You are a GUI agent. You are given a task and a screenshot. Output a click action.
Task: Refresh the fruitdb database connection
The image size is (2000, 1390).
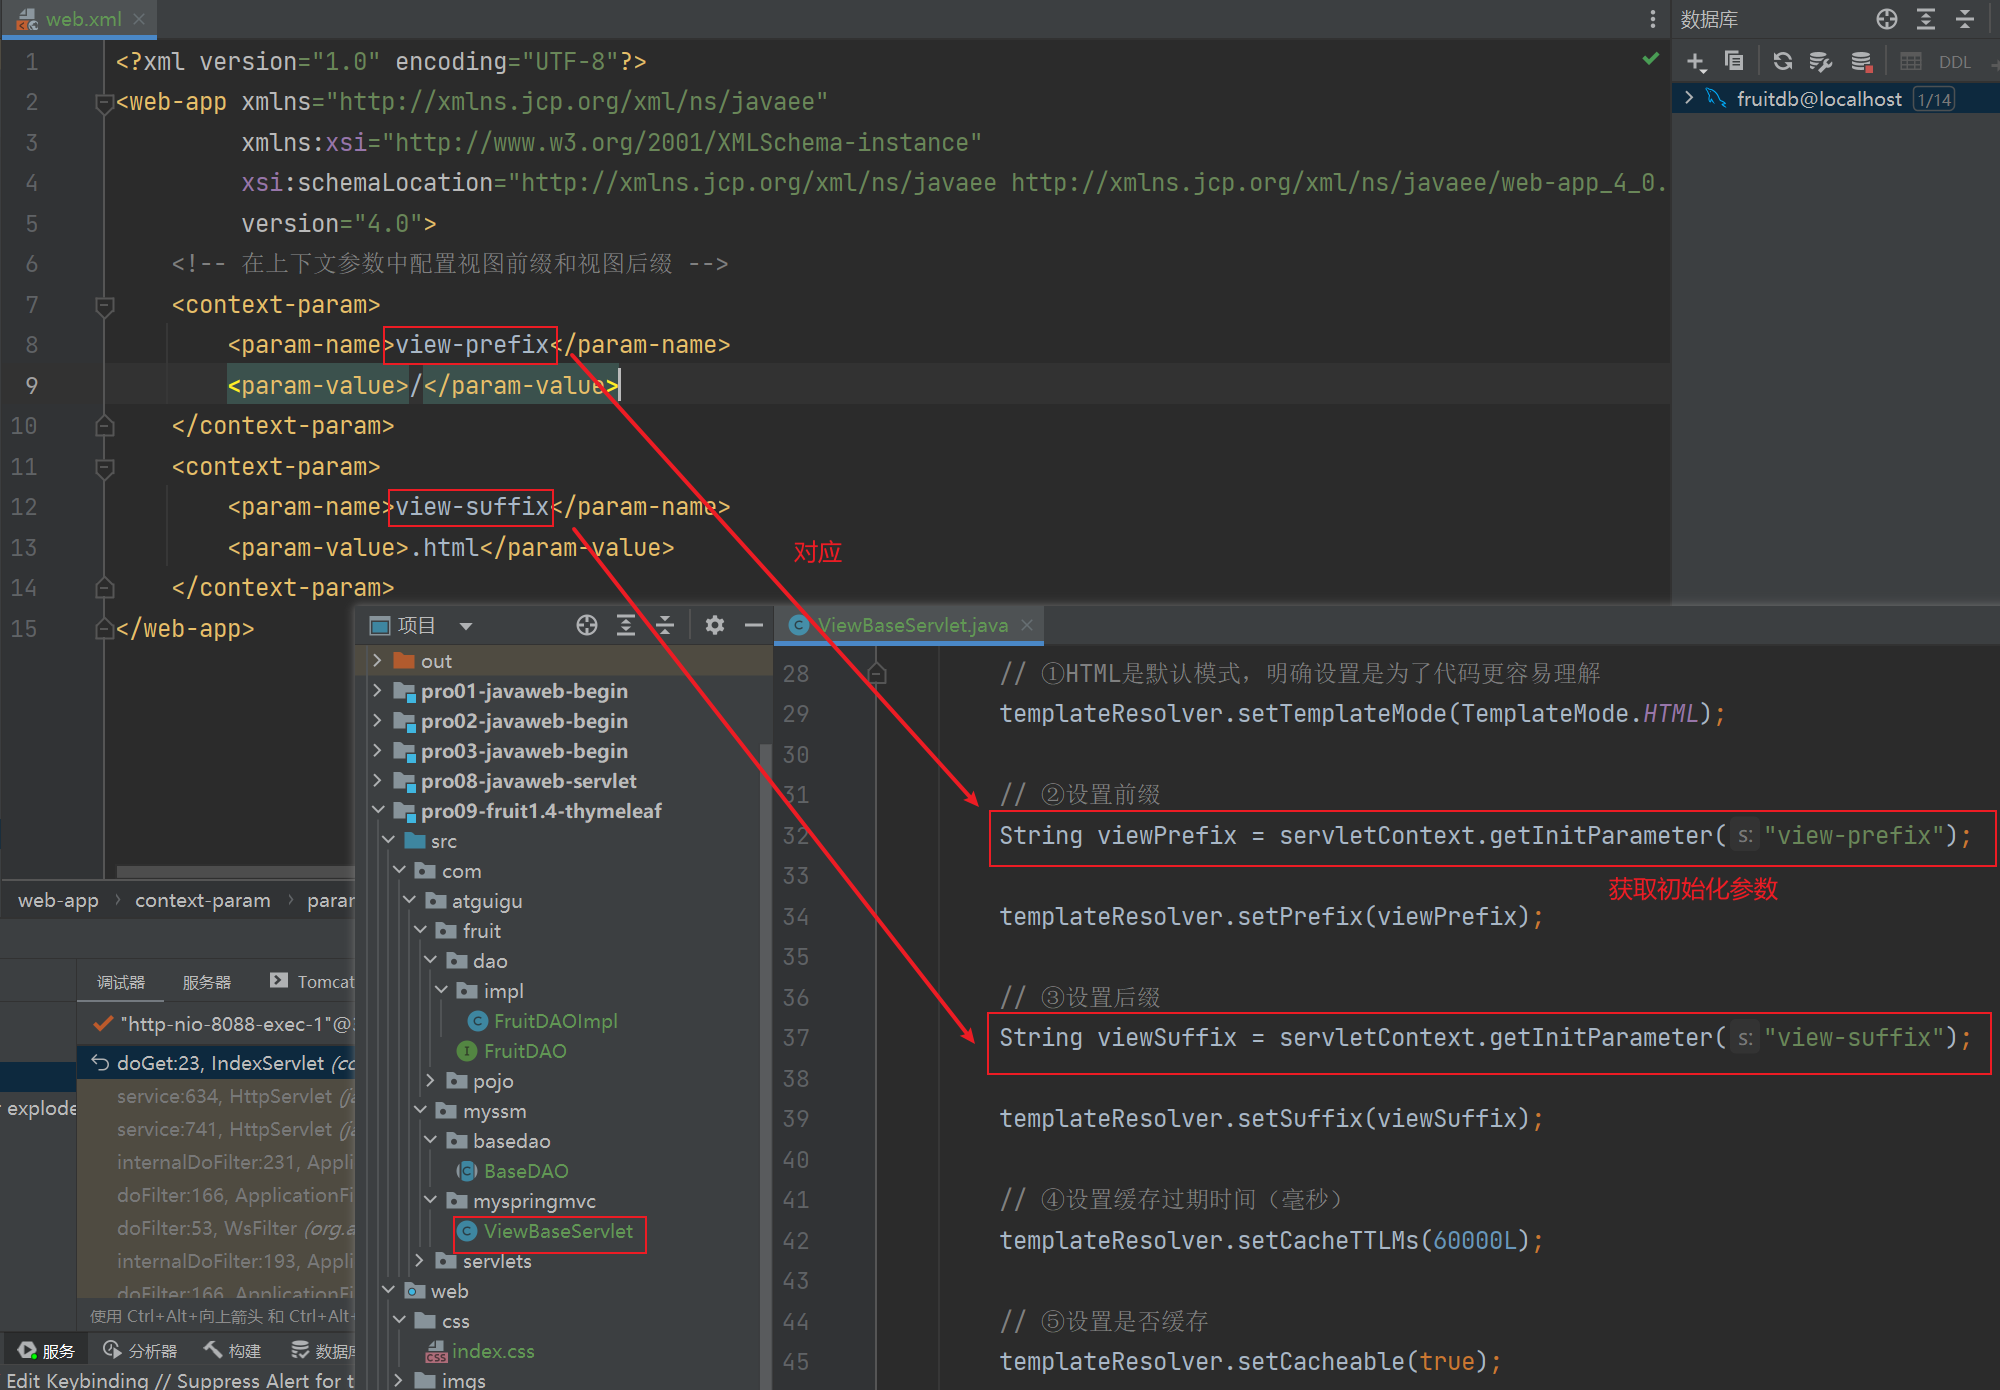tap(1782, 61)
